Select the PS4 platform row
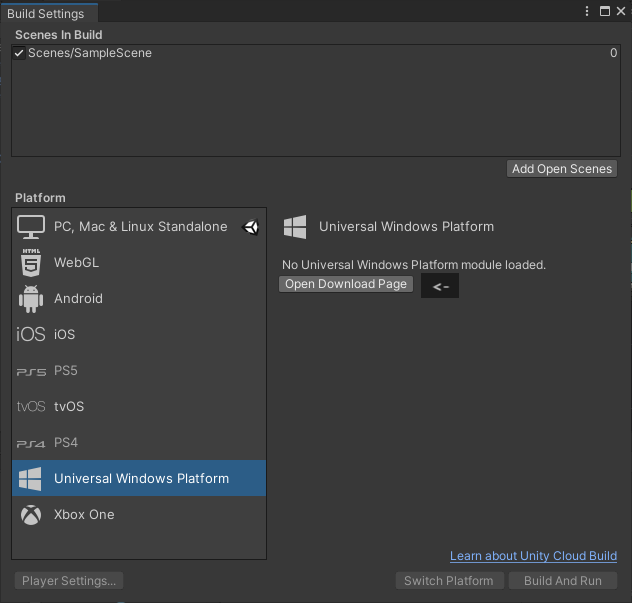 click(139, 443)
